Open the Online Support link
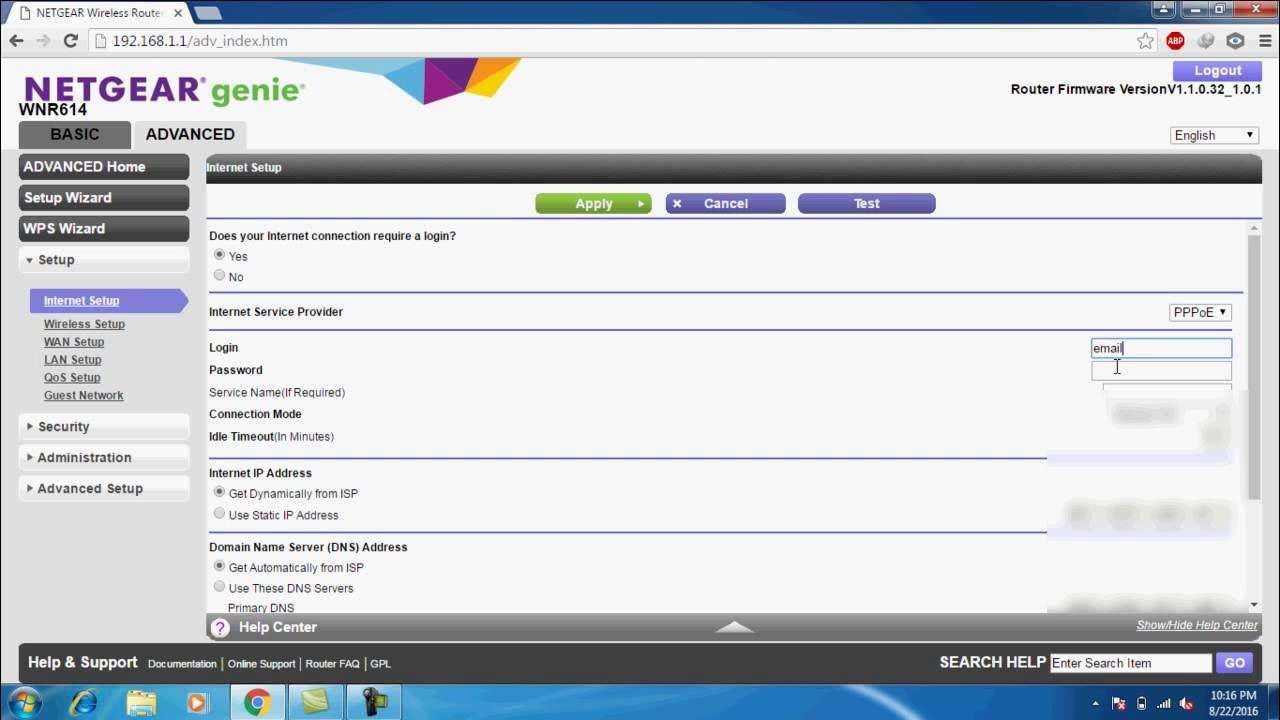 point(261,664)
